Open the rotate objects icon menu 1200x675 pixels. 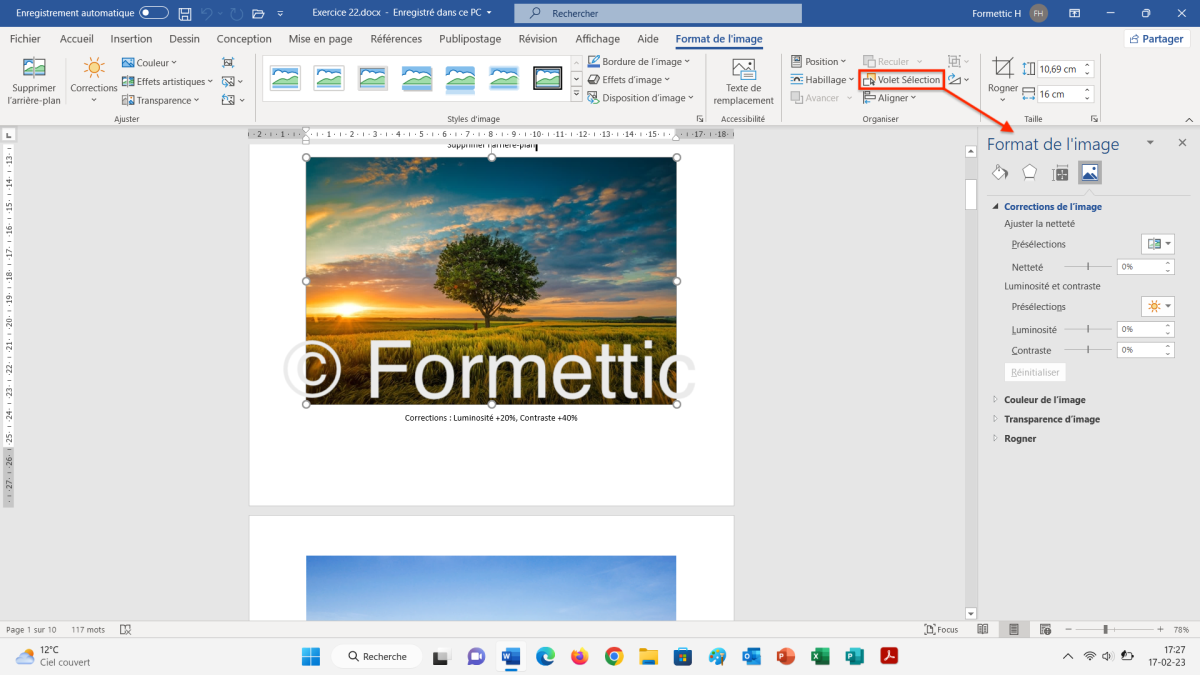pyautogui.click(x=957, y=80)
